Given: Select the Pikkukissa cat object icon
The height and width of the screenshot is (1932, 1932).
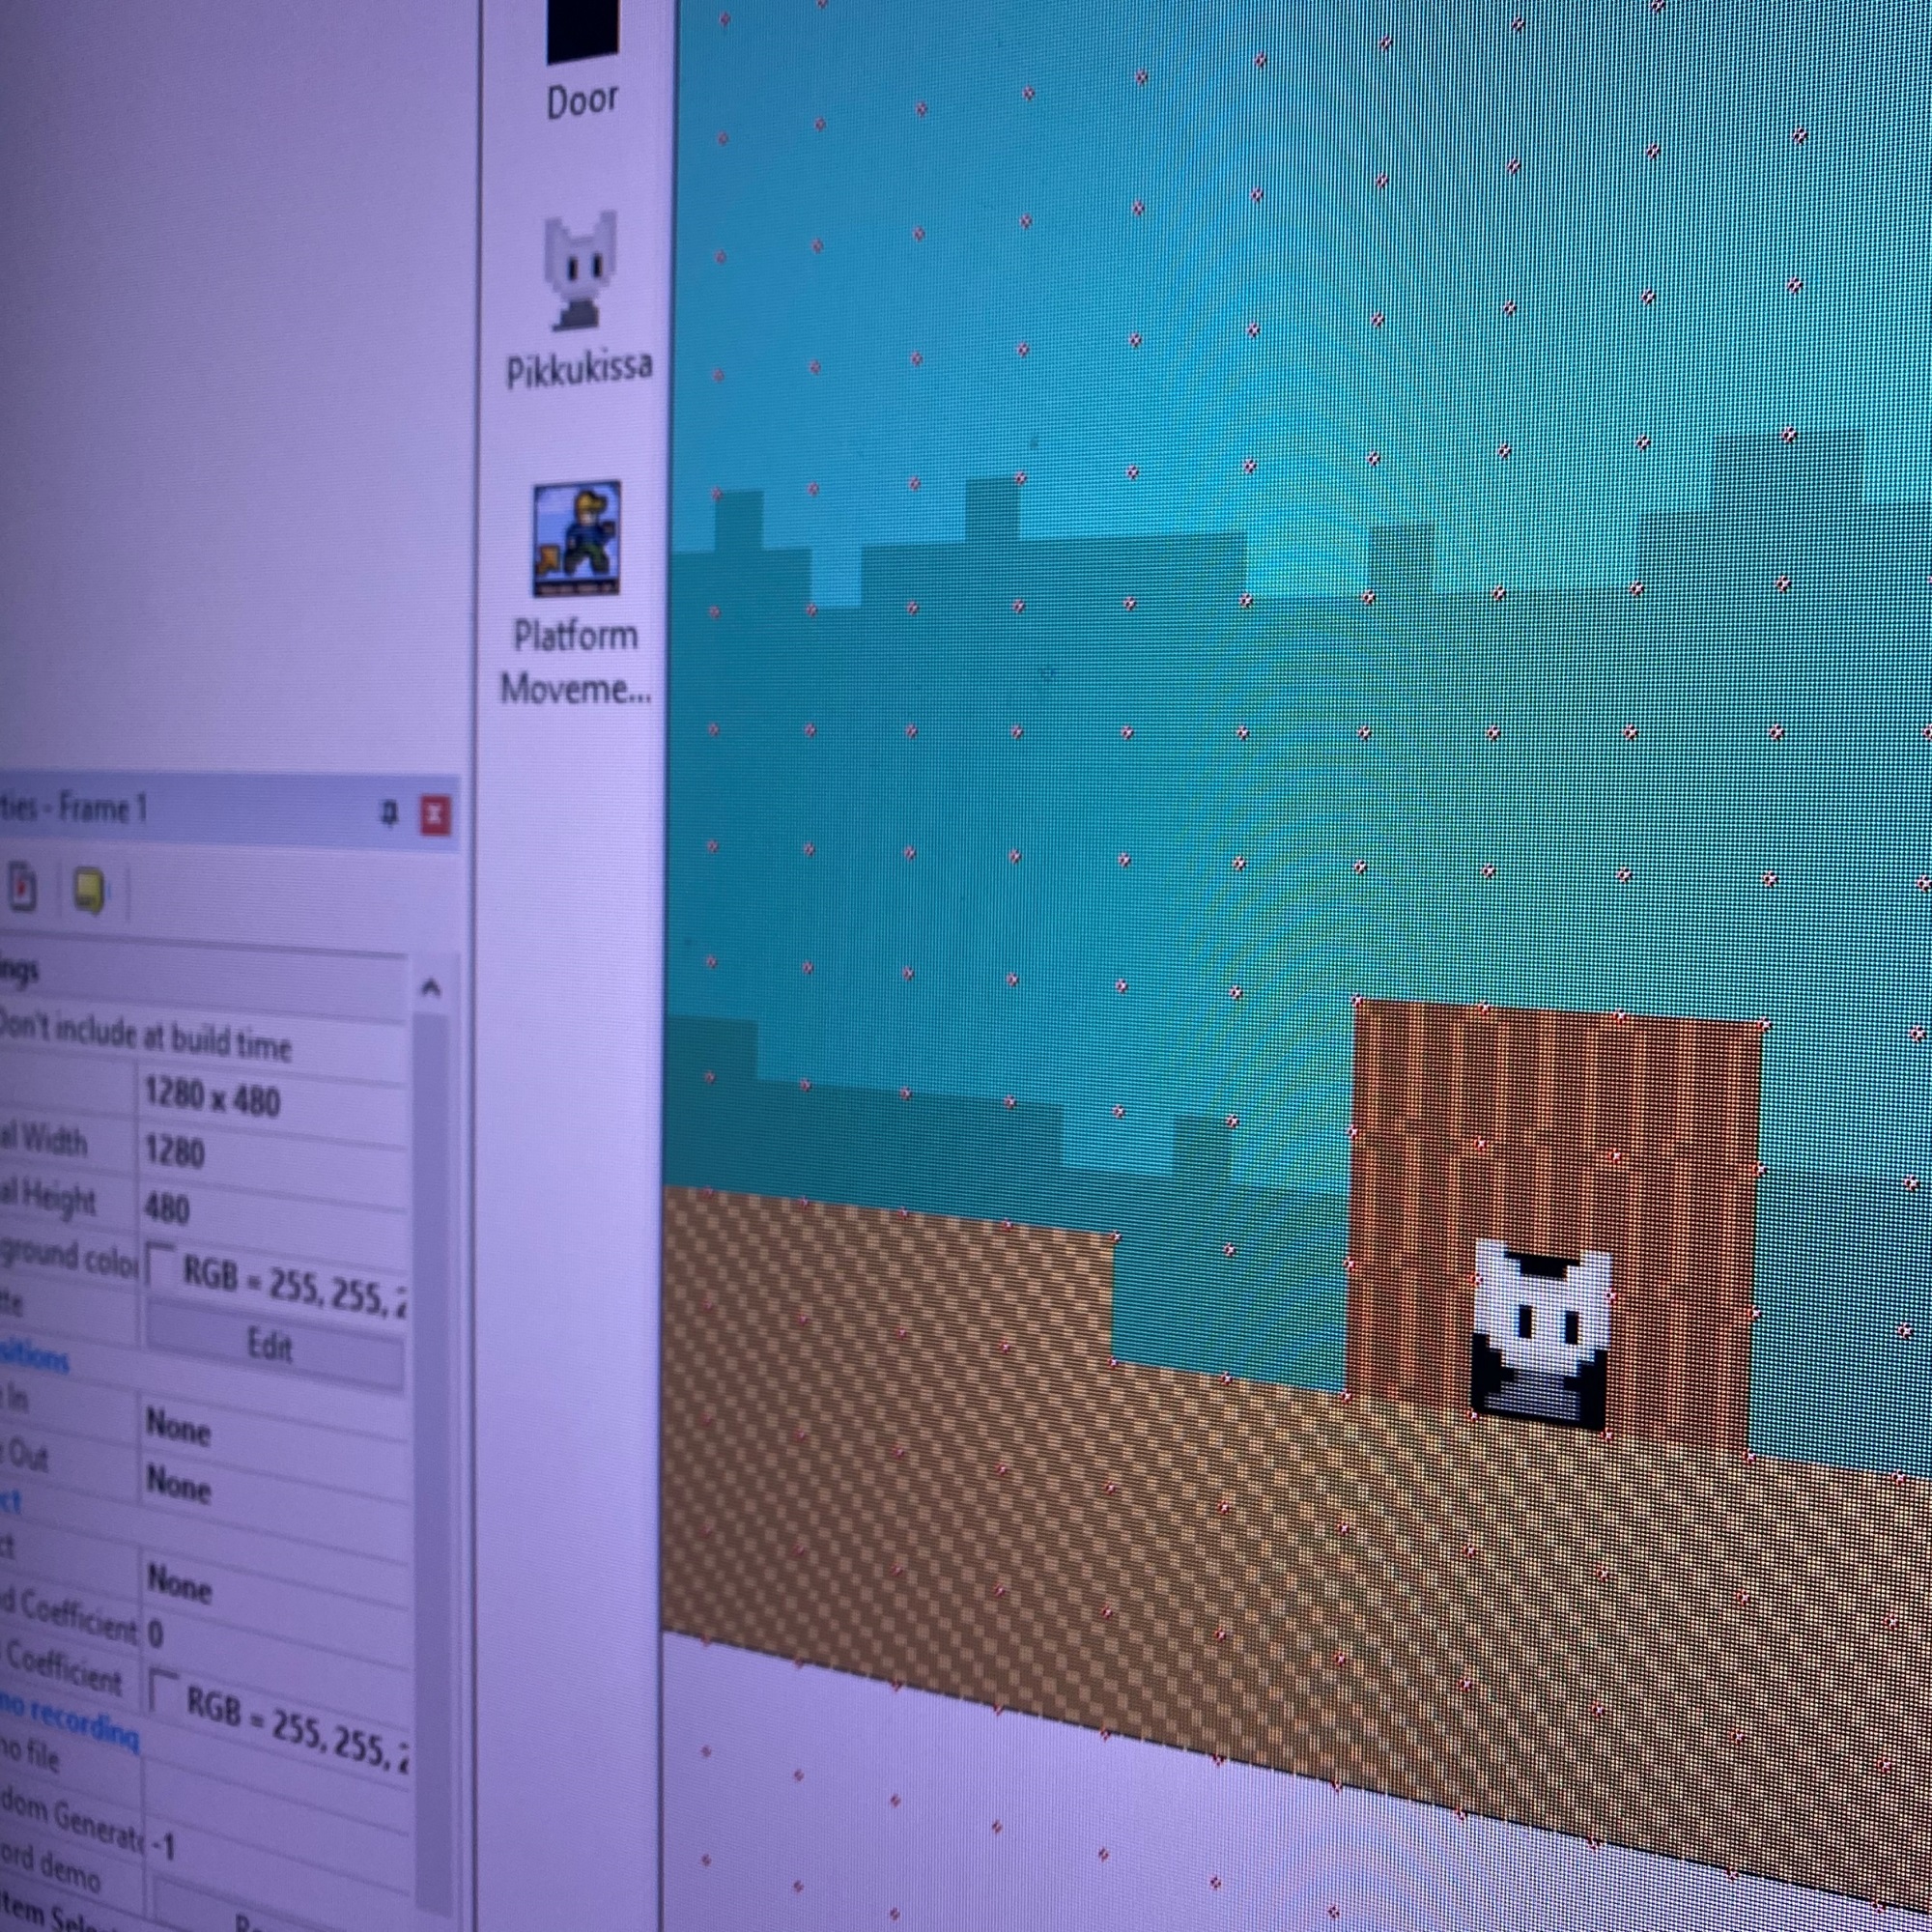Looking at the screenshot, I should (x=578, y=272).
